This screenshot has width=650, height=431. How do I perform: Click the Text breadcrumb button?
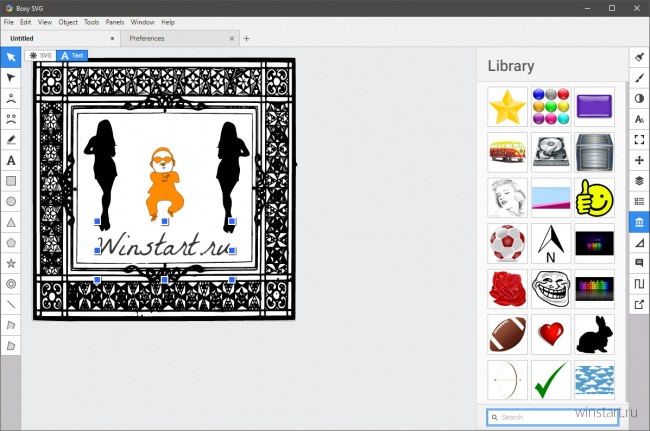pos(72,56)
